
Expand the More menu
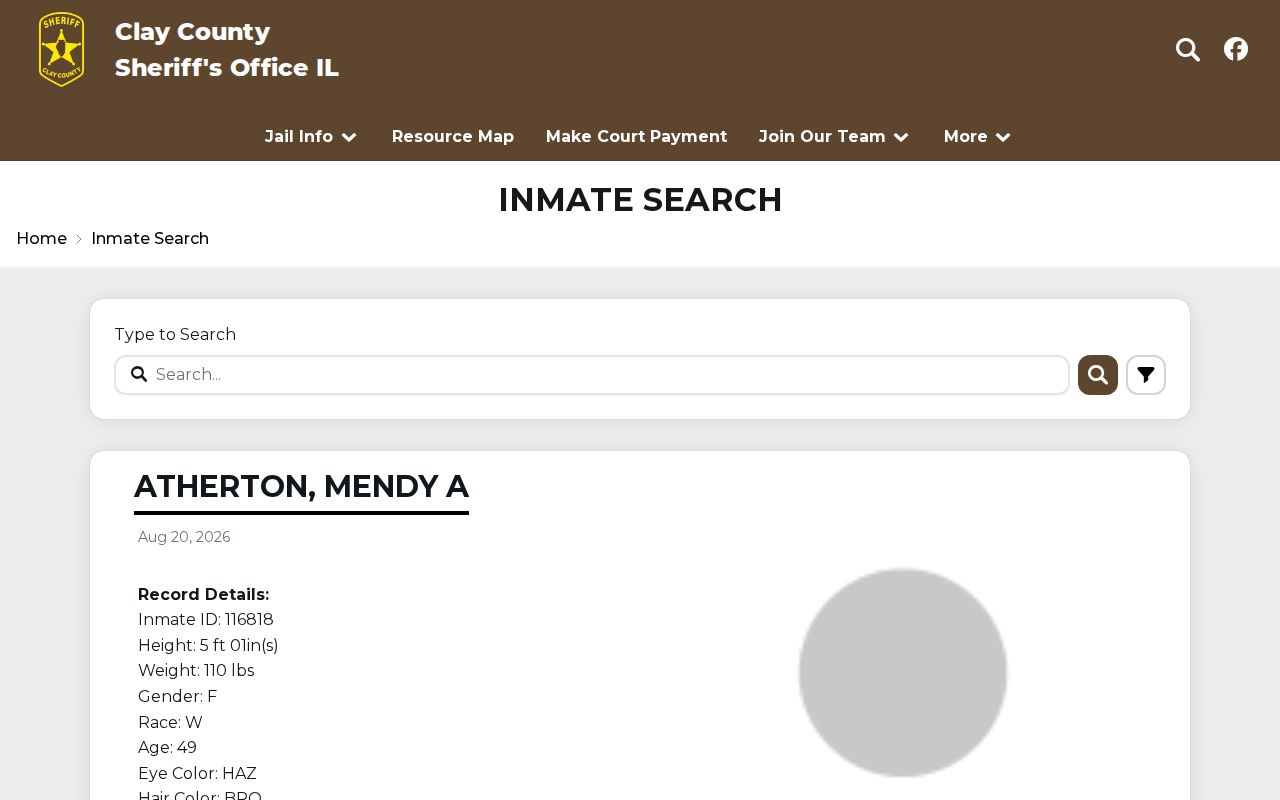tap(978, 137)
